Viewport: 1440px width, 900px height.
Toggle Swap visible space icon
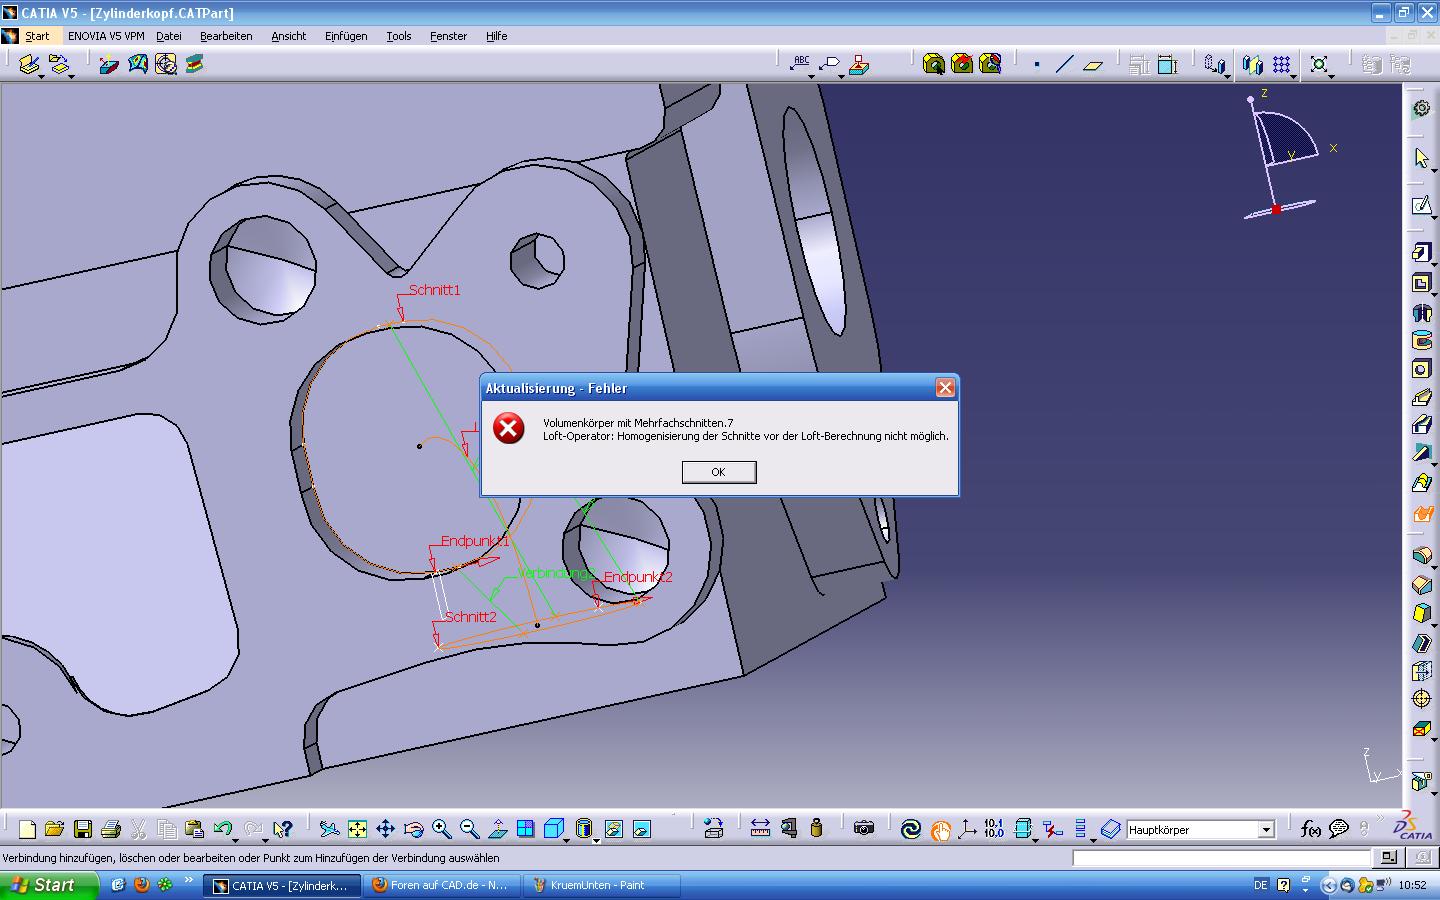tap(641, 829)
